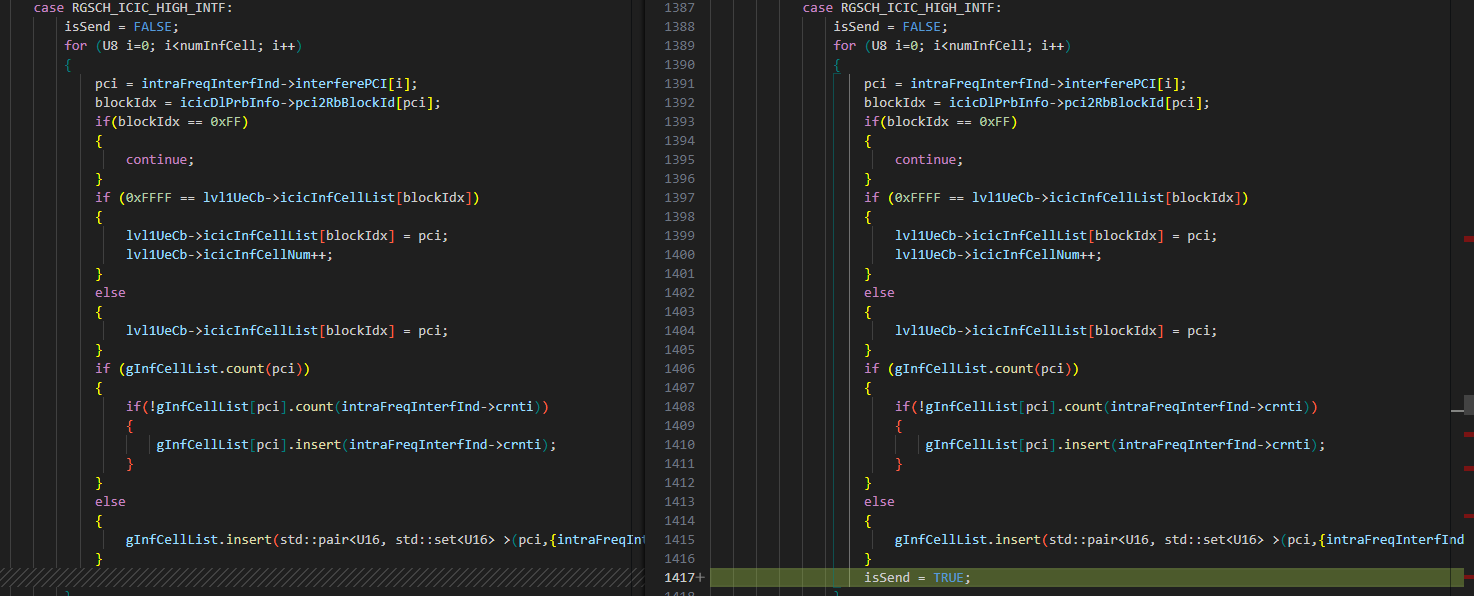Click line number 1415 in right gutter
This screenshot has height=596, width=1474.
coord(679,540)
